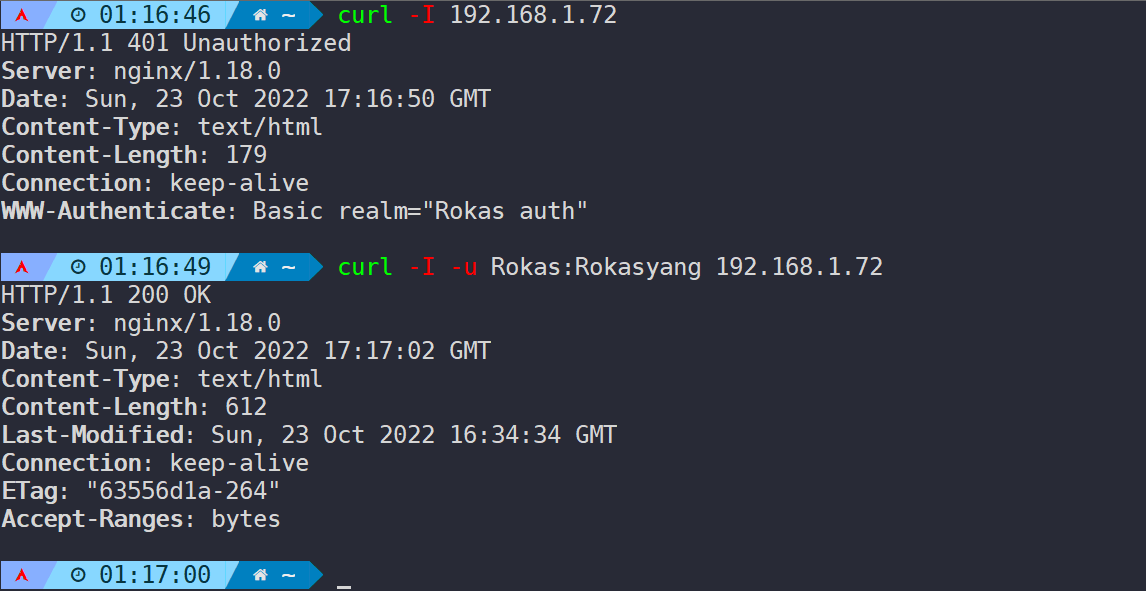Click the clock icon beside 01:16:46
Screen dimensions: 1146x591
point(79,15)
